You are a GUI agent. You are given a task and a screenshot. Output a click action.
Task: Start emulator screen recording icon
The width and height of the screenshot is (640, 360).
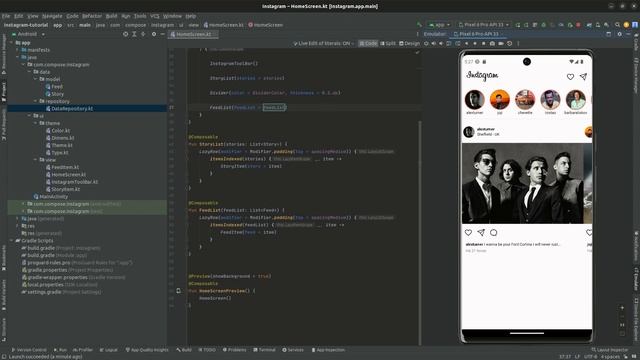501,43
